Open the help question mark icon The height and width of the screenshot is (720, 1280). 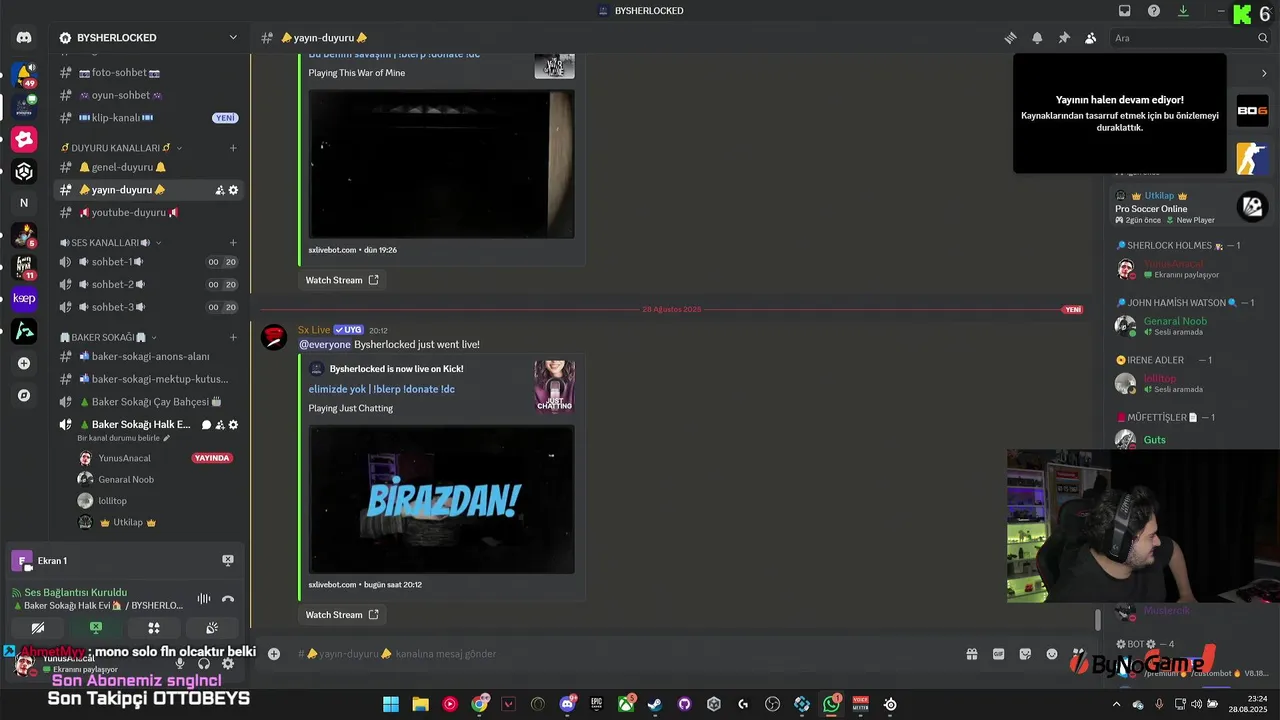1154,11
